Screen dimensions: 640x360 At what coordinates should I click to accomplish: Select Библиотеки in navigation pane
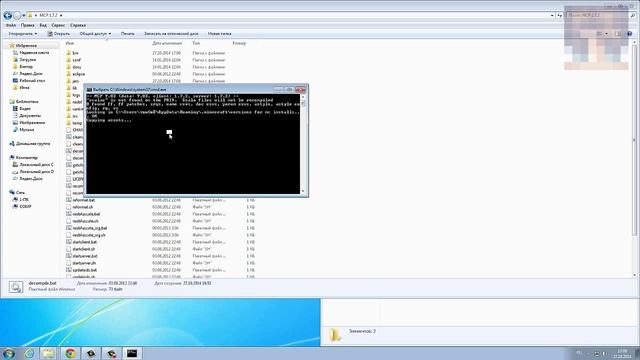coord(27,102)
